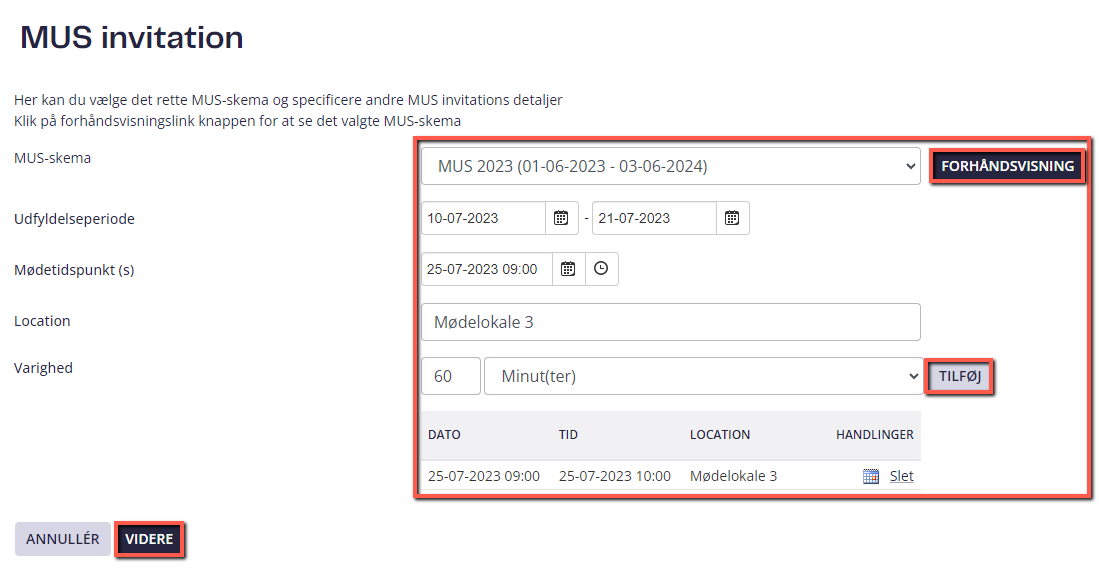Click the start date field 10-07-2023
1099x572 pixels.
click(x=484, y=218)
